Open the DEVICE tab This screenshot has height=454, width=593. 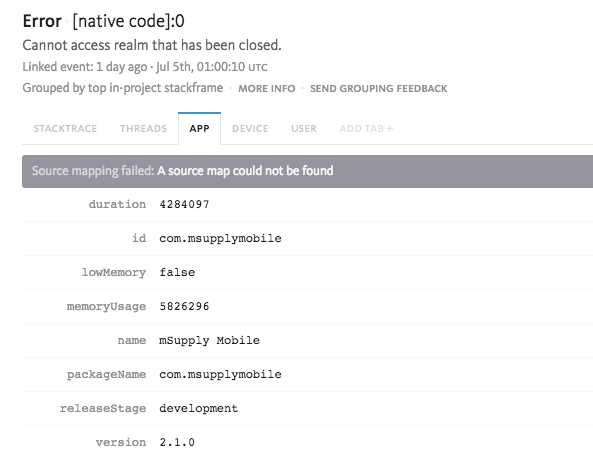(250, 129)
